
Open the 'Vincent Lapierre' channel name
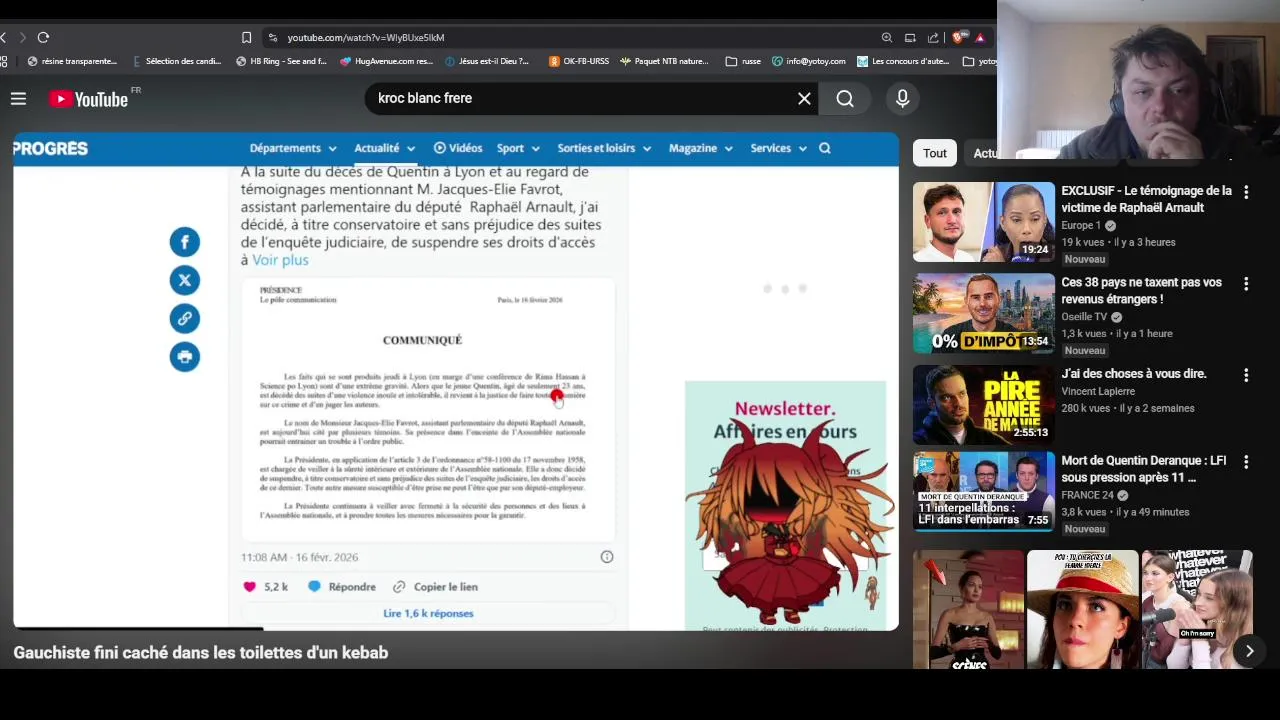point(1098,391)
